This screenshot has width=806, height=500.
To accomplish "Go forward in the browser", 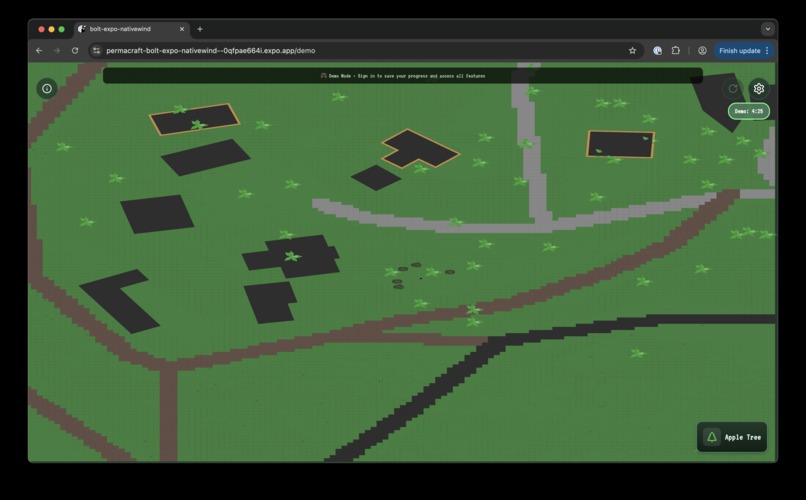I will click(57, 50).
